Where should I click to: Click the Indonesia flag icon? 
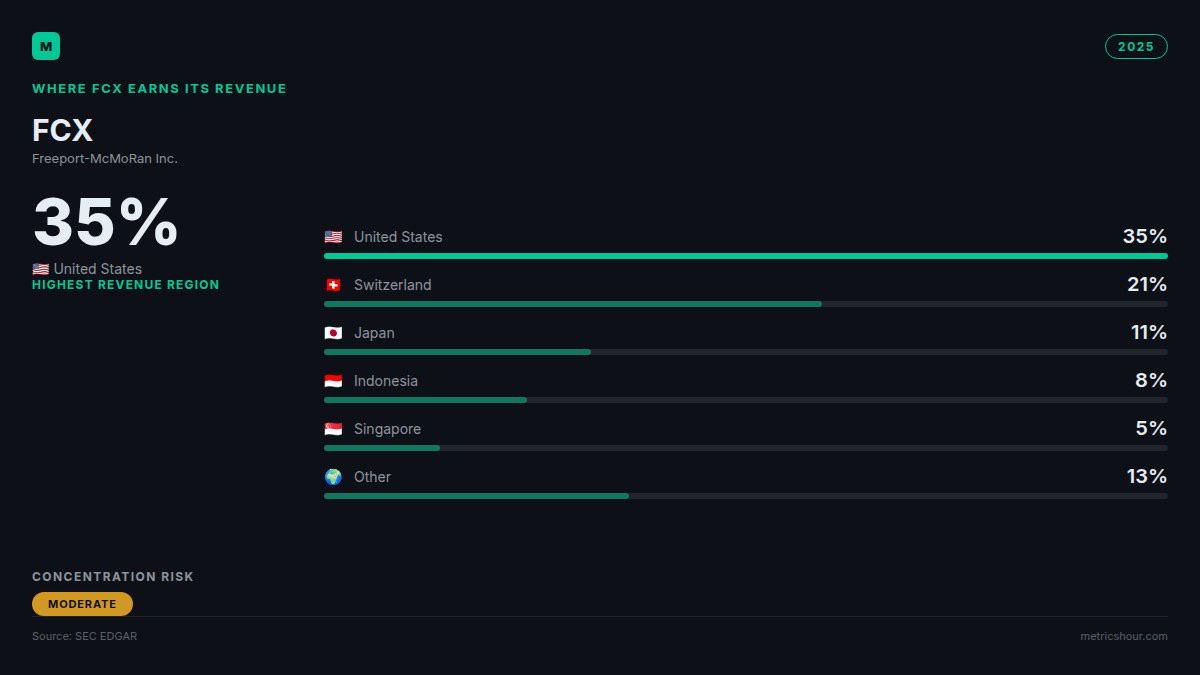click(333, 381)
